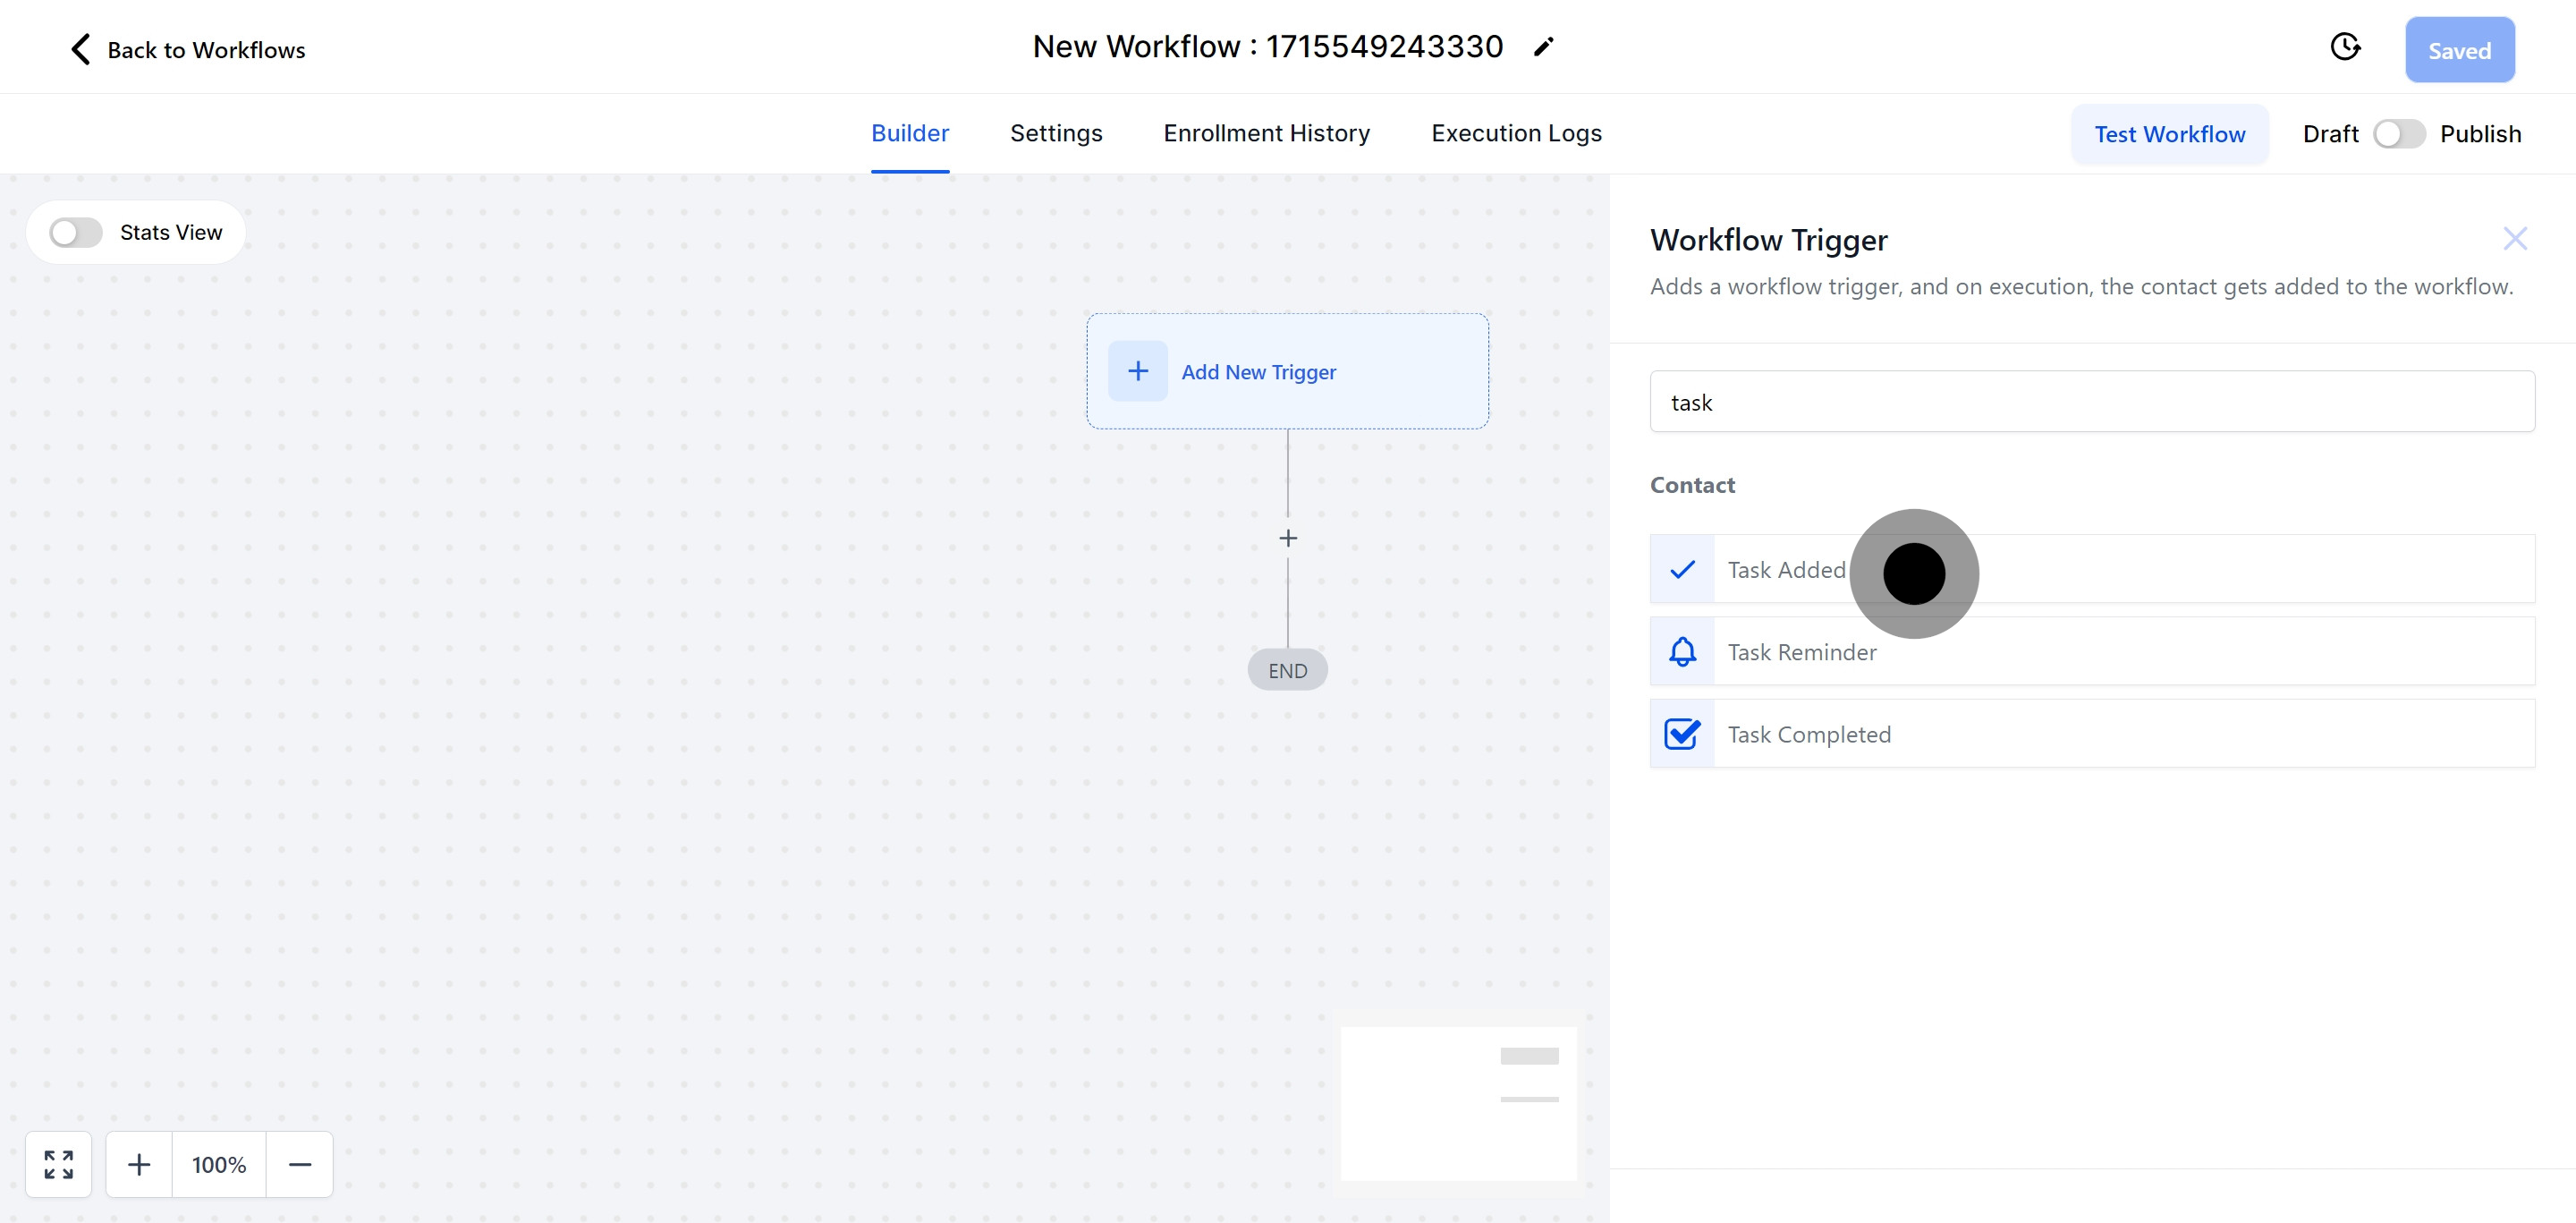Close the Workflow Trigger panel
The image size is (2576, 1223).
tap(2514, 238)
